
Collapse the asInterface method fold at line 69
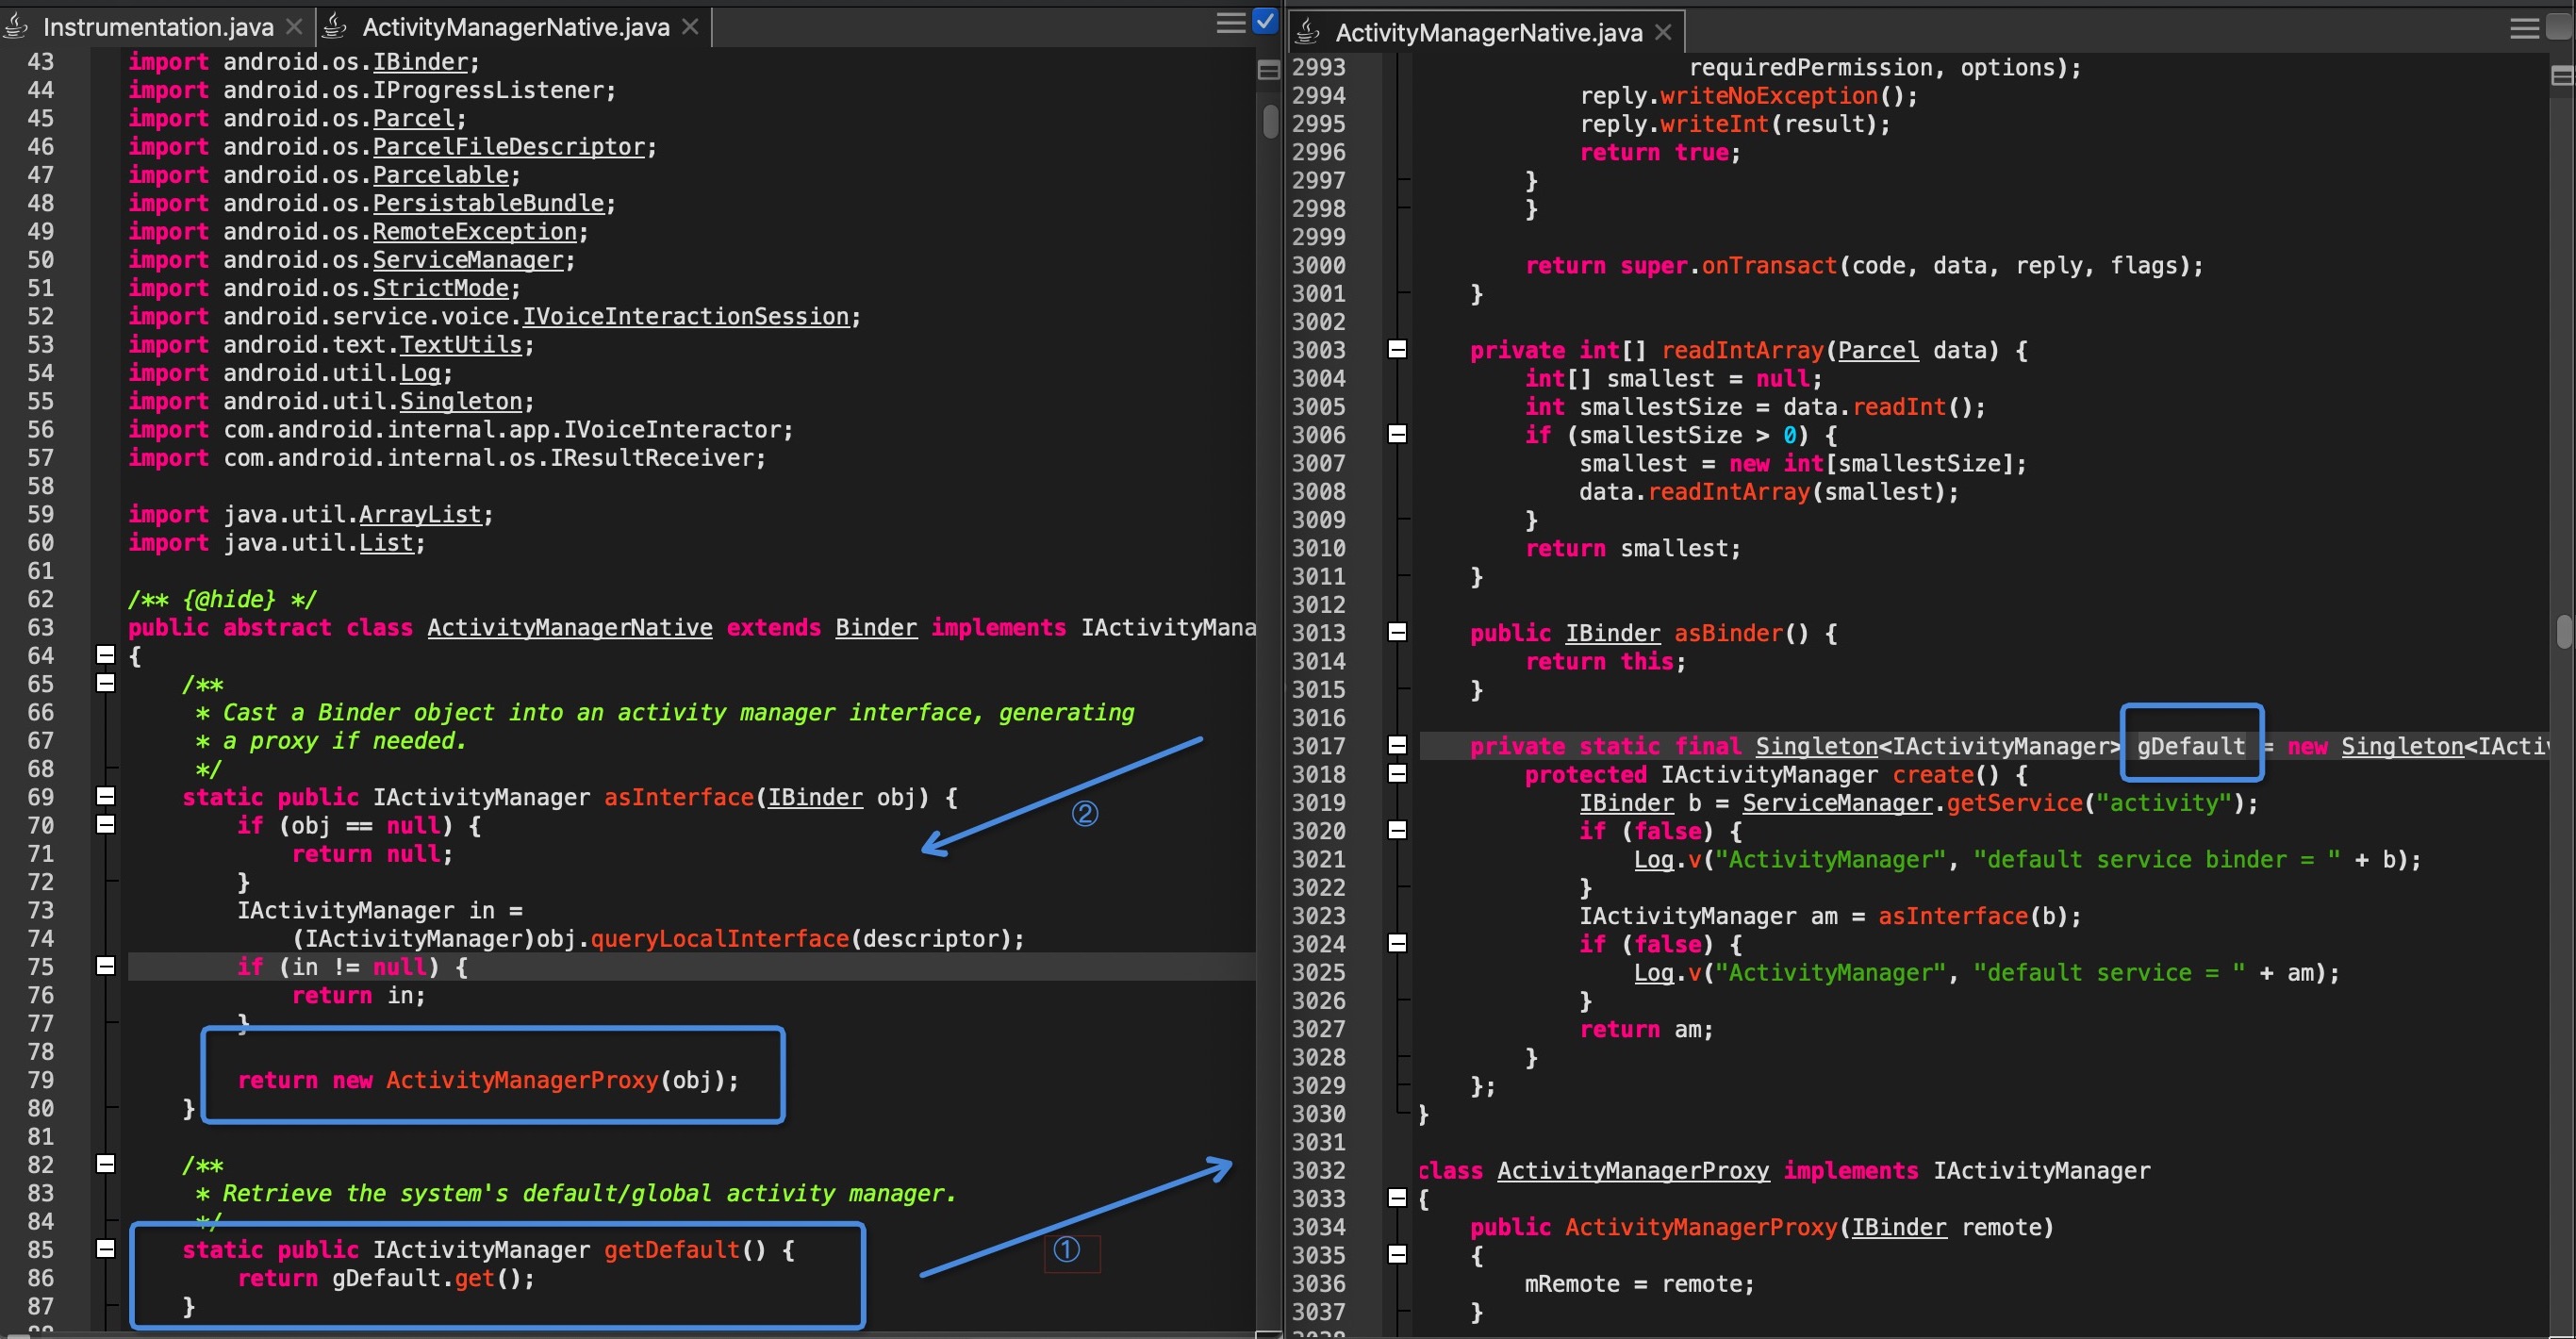[106, 796]
